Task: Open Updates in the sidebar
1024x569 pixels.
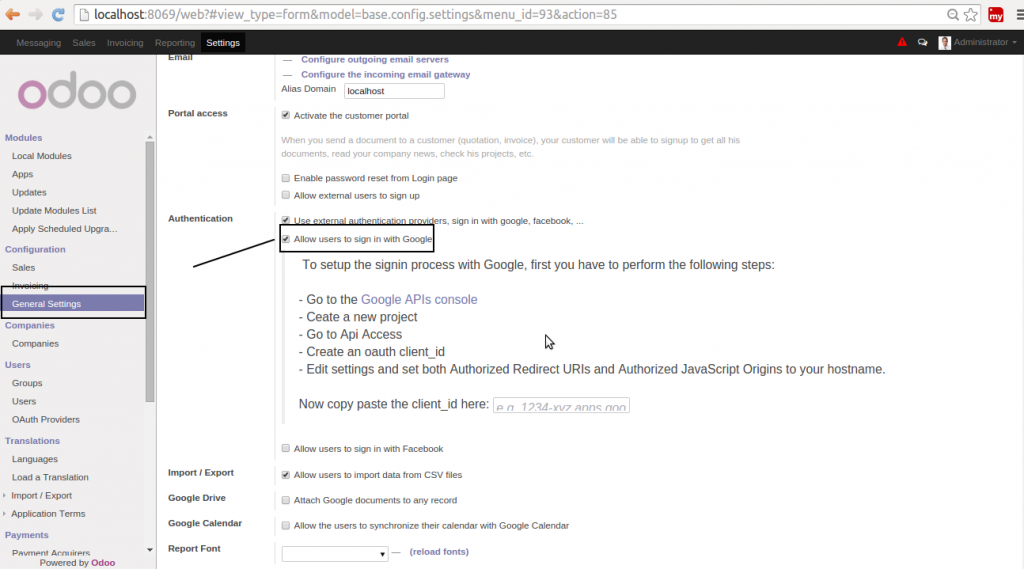Action: tap(29, 193)
